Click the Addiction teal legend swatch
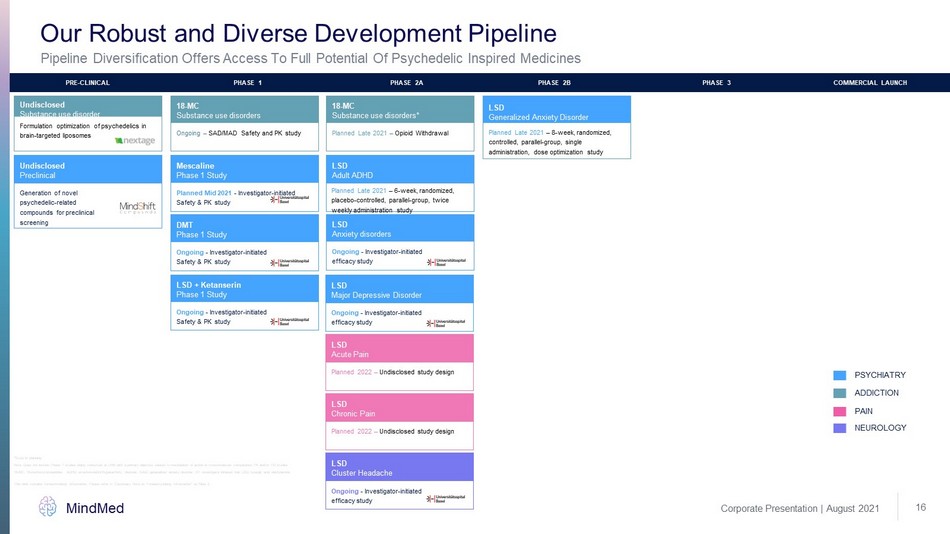950x534 pixels. coord(840,393)
